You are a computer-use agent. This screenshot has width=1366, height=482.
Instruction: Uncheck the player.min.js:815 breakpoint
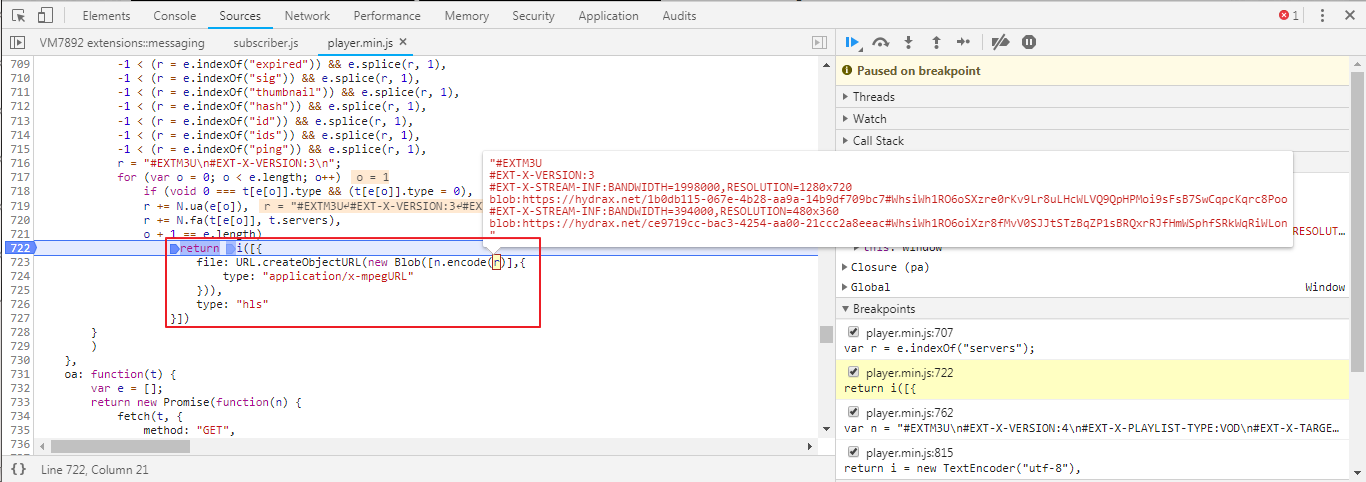tap(853, 452)
